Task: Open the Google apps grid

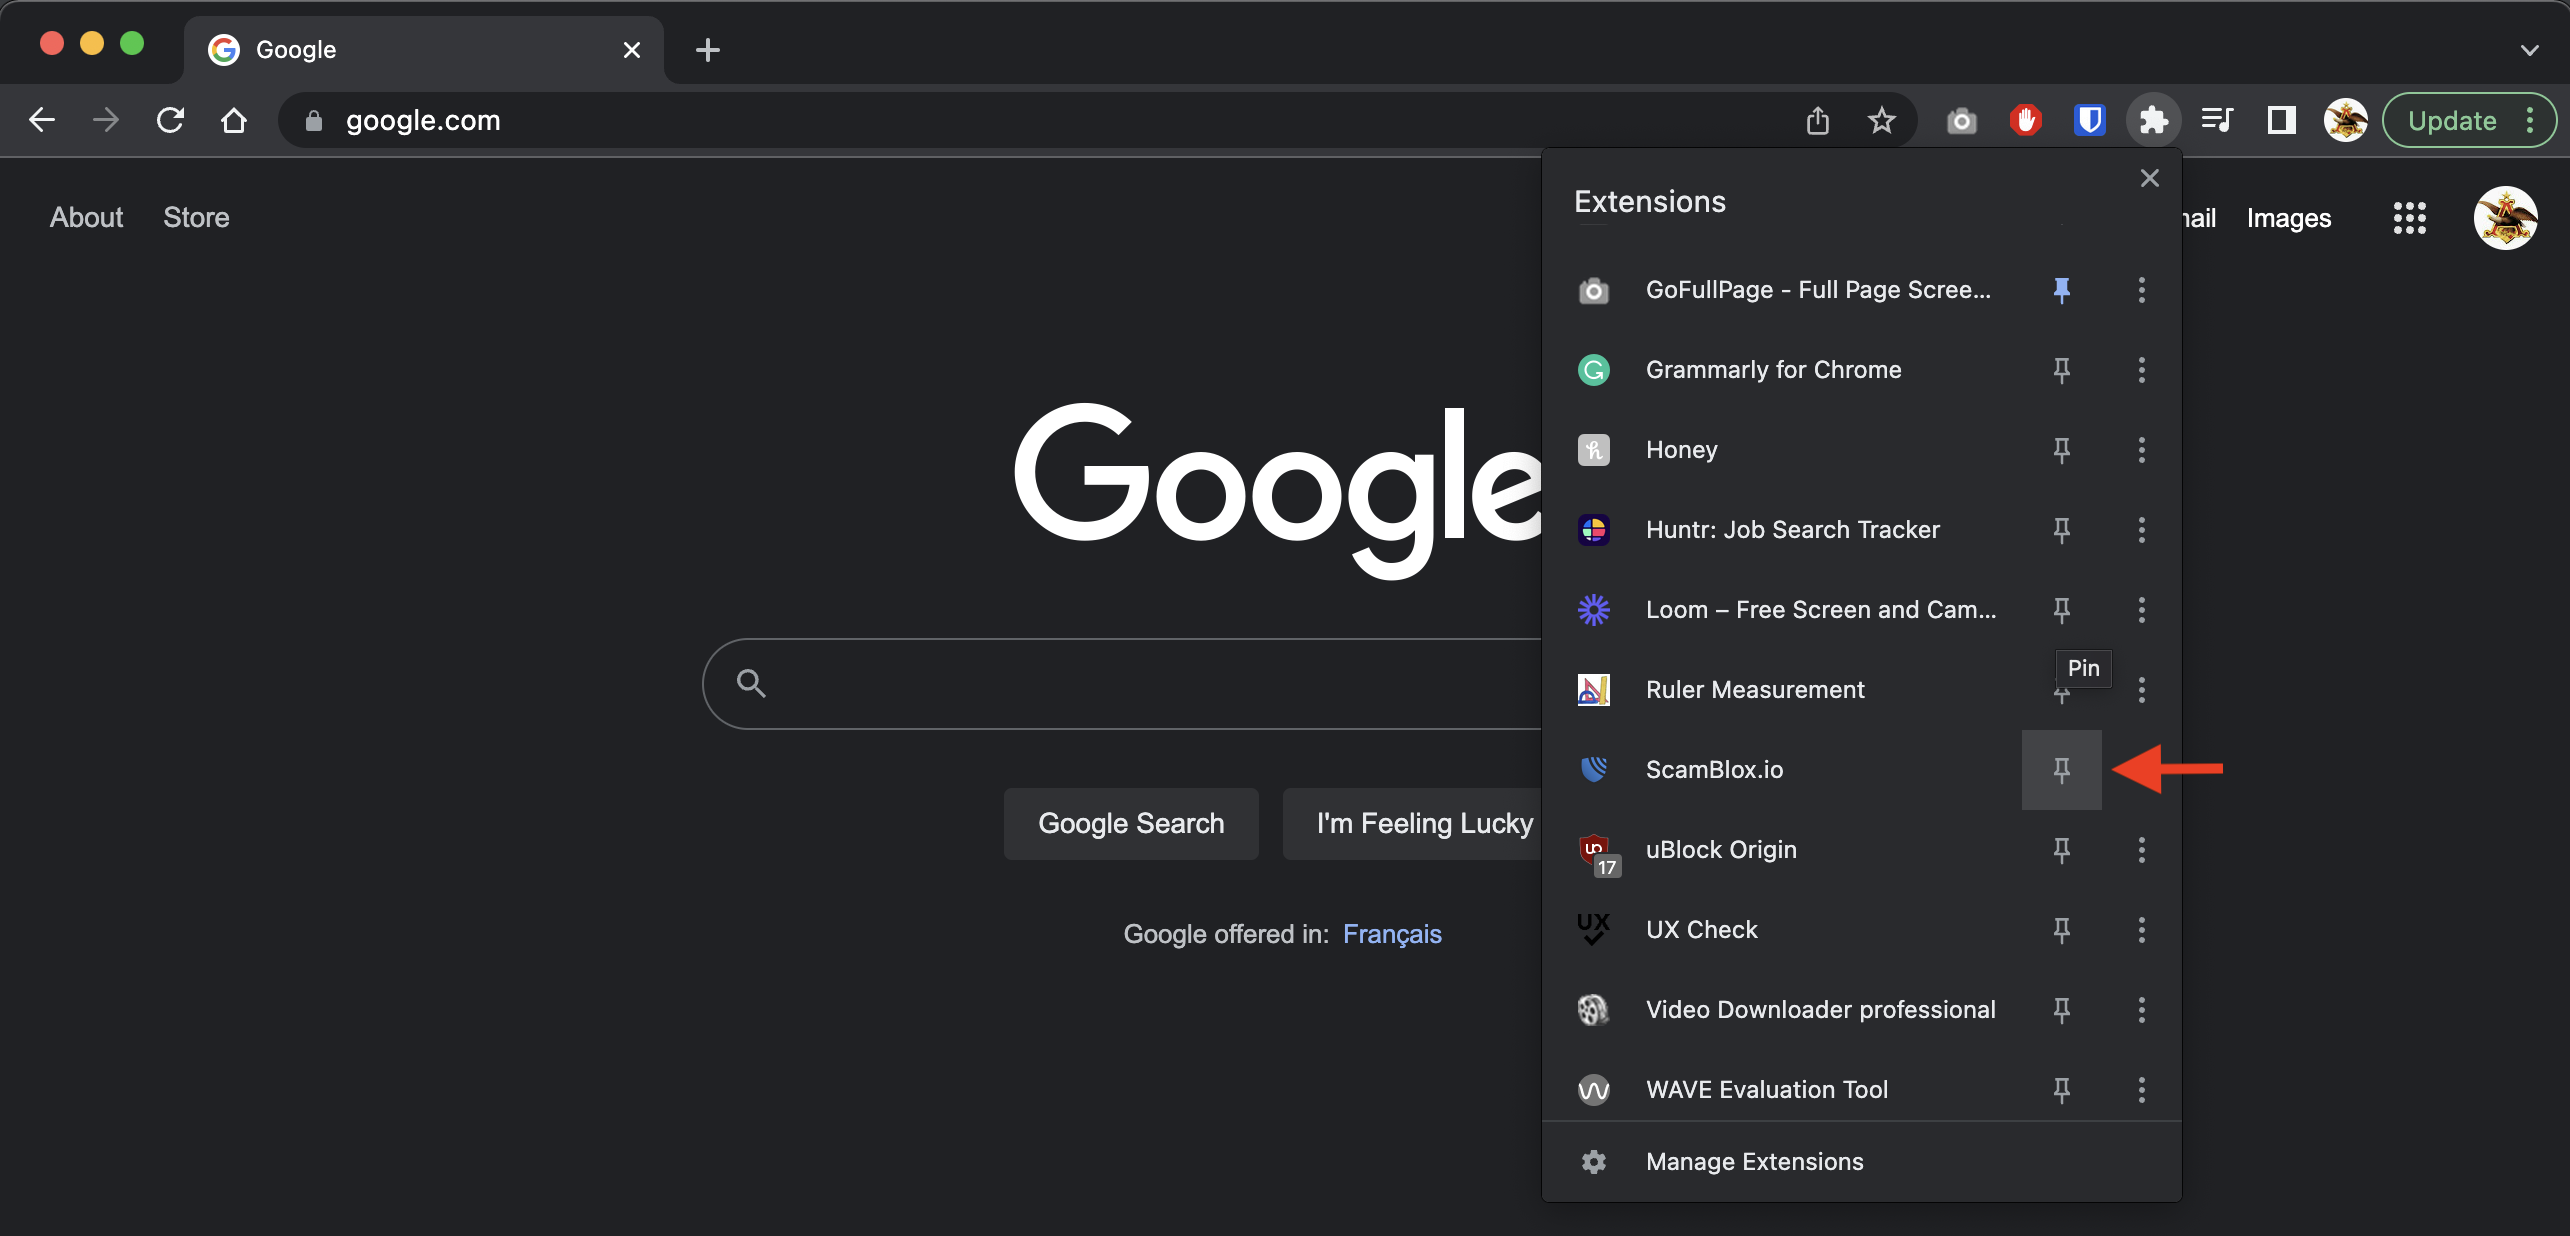Action: tap(2410, 218)
